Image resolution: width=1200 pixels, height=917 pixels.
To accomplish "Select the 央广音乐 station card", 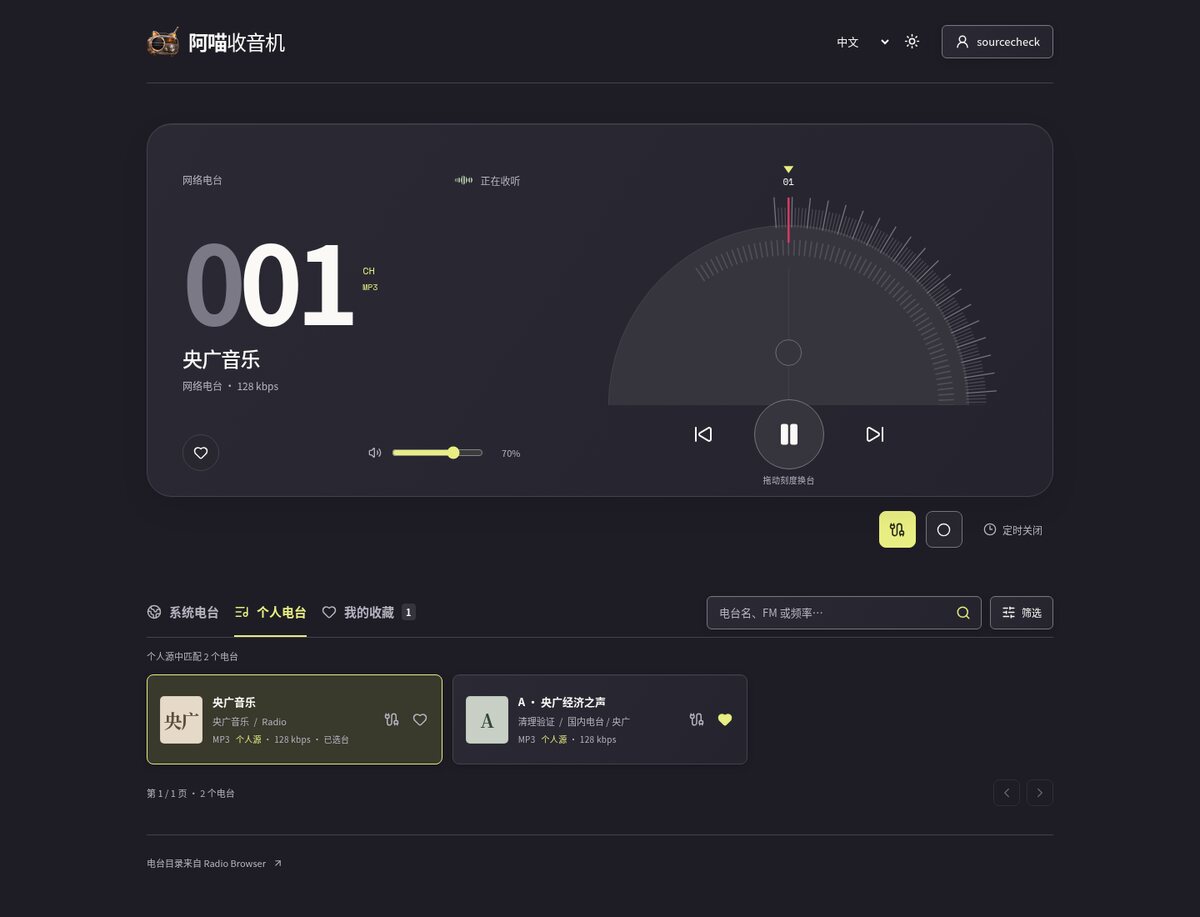I will pos(294,719).
